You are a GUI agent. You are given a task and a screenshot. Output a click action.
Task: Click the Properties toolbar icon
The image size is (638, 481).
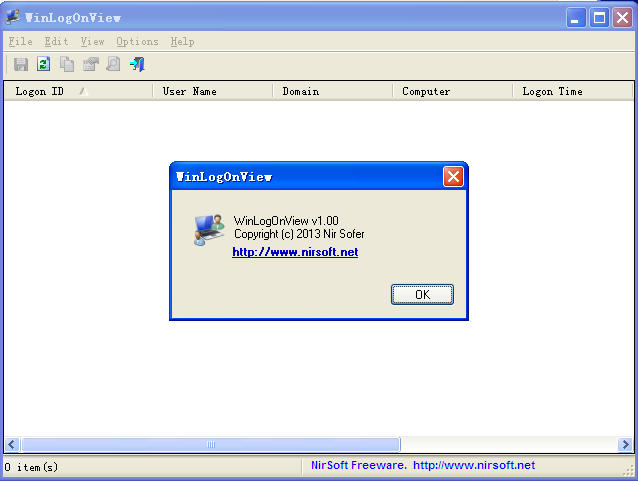[x=91, y=64]
